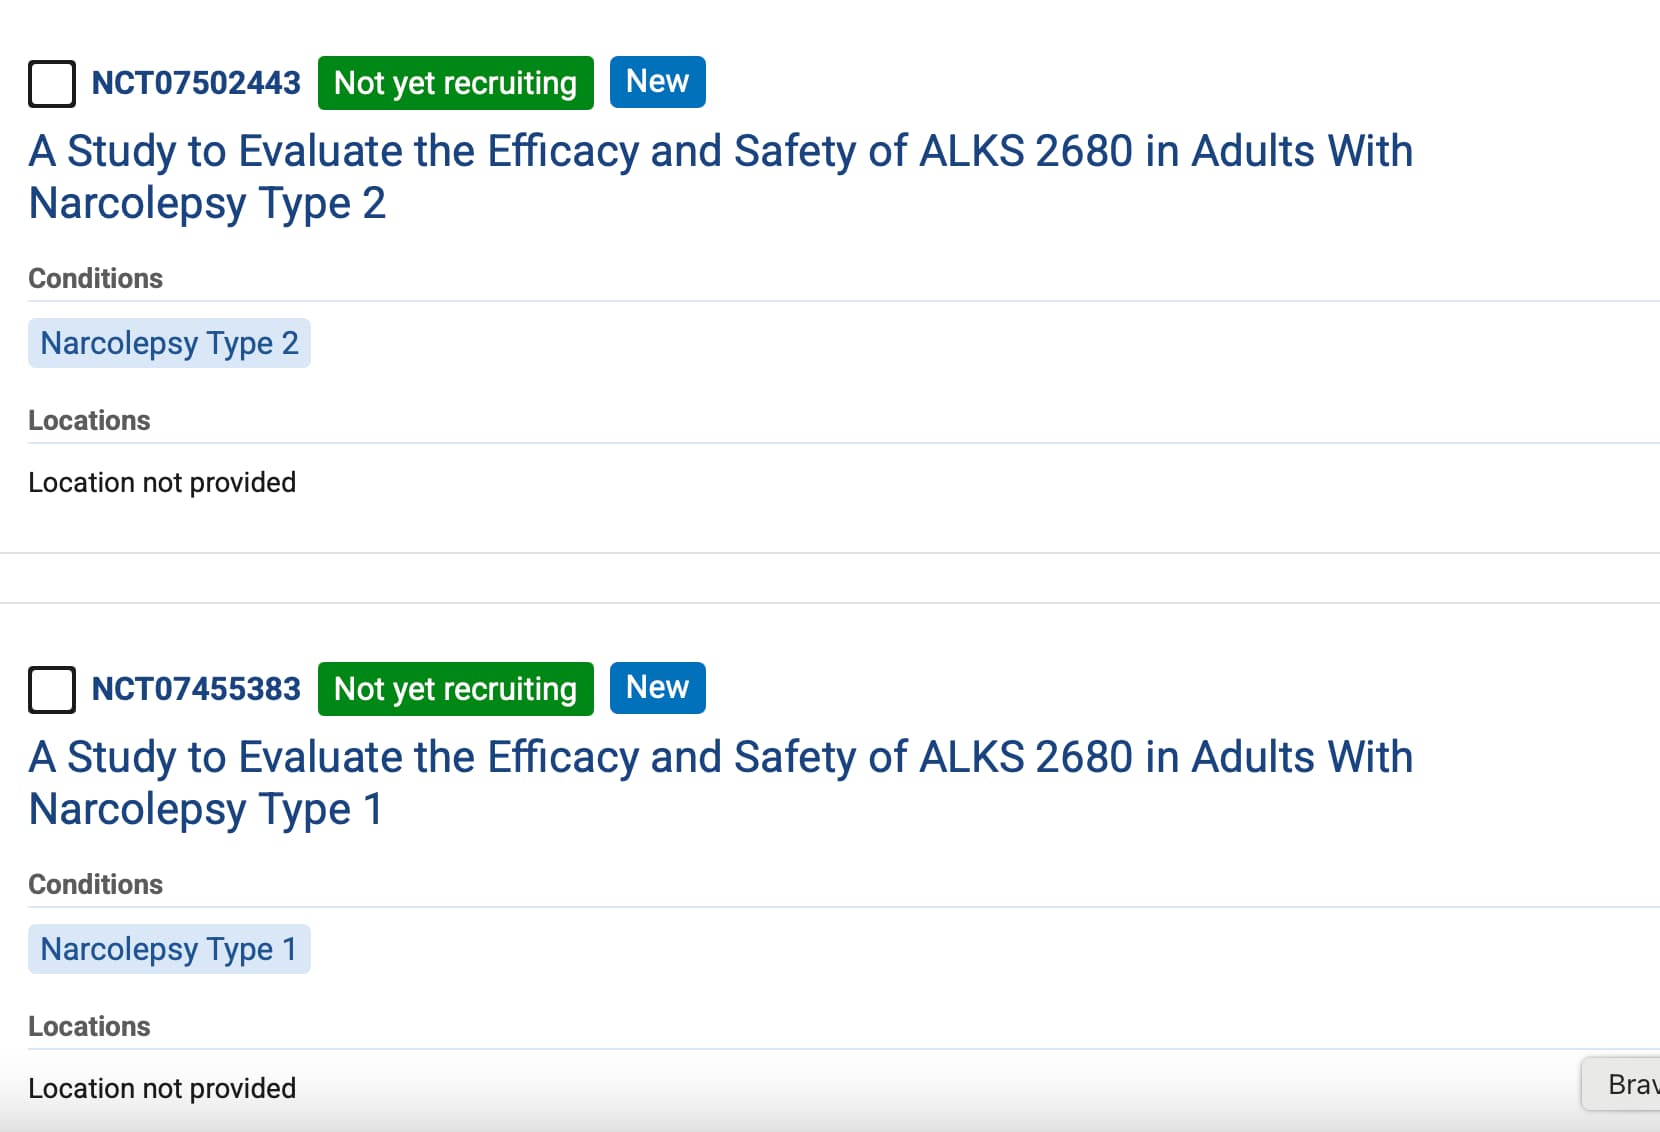Image resolution: width=1660 pixels, height=1132 pixels.
Task: Open the NCT07502443 study ID link
Action: [196, 83]
